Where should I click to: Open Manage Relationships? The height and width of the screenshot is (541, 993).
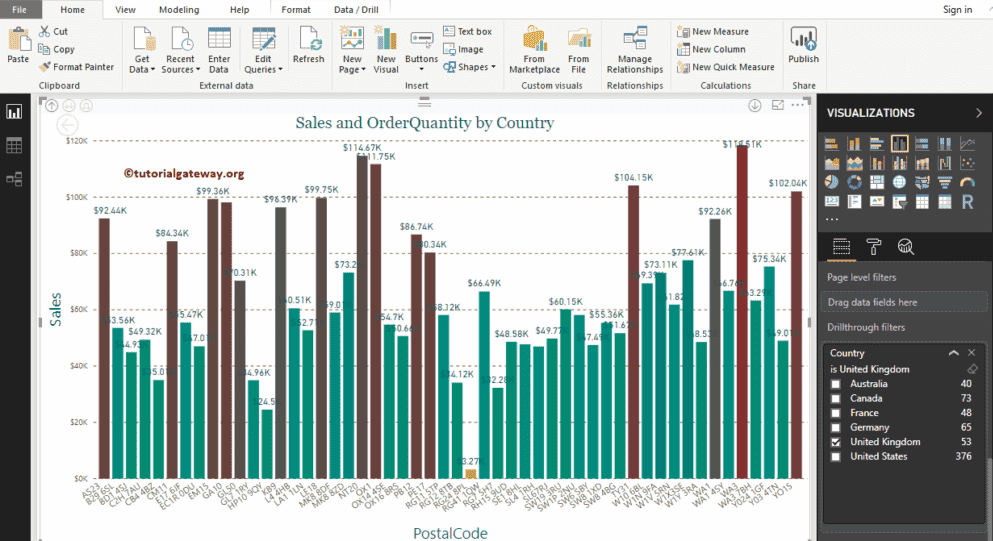(x=634, y=50)
